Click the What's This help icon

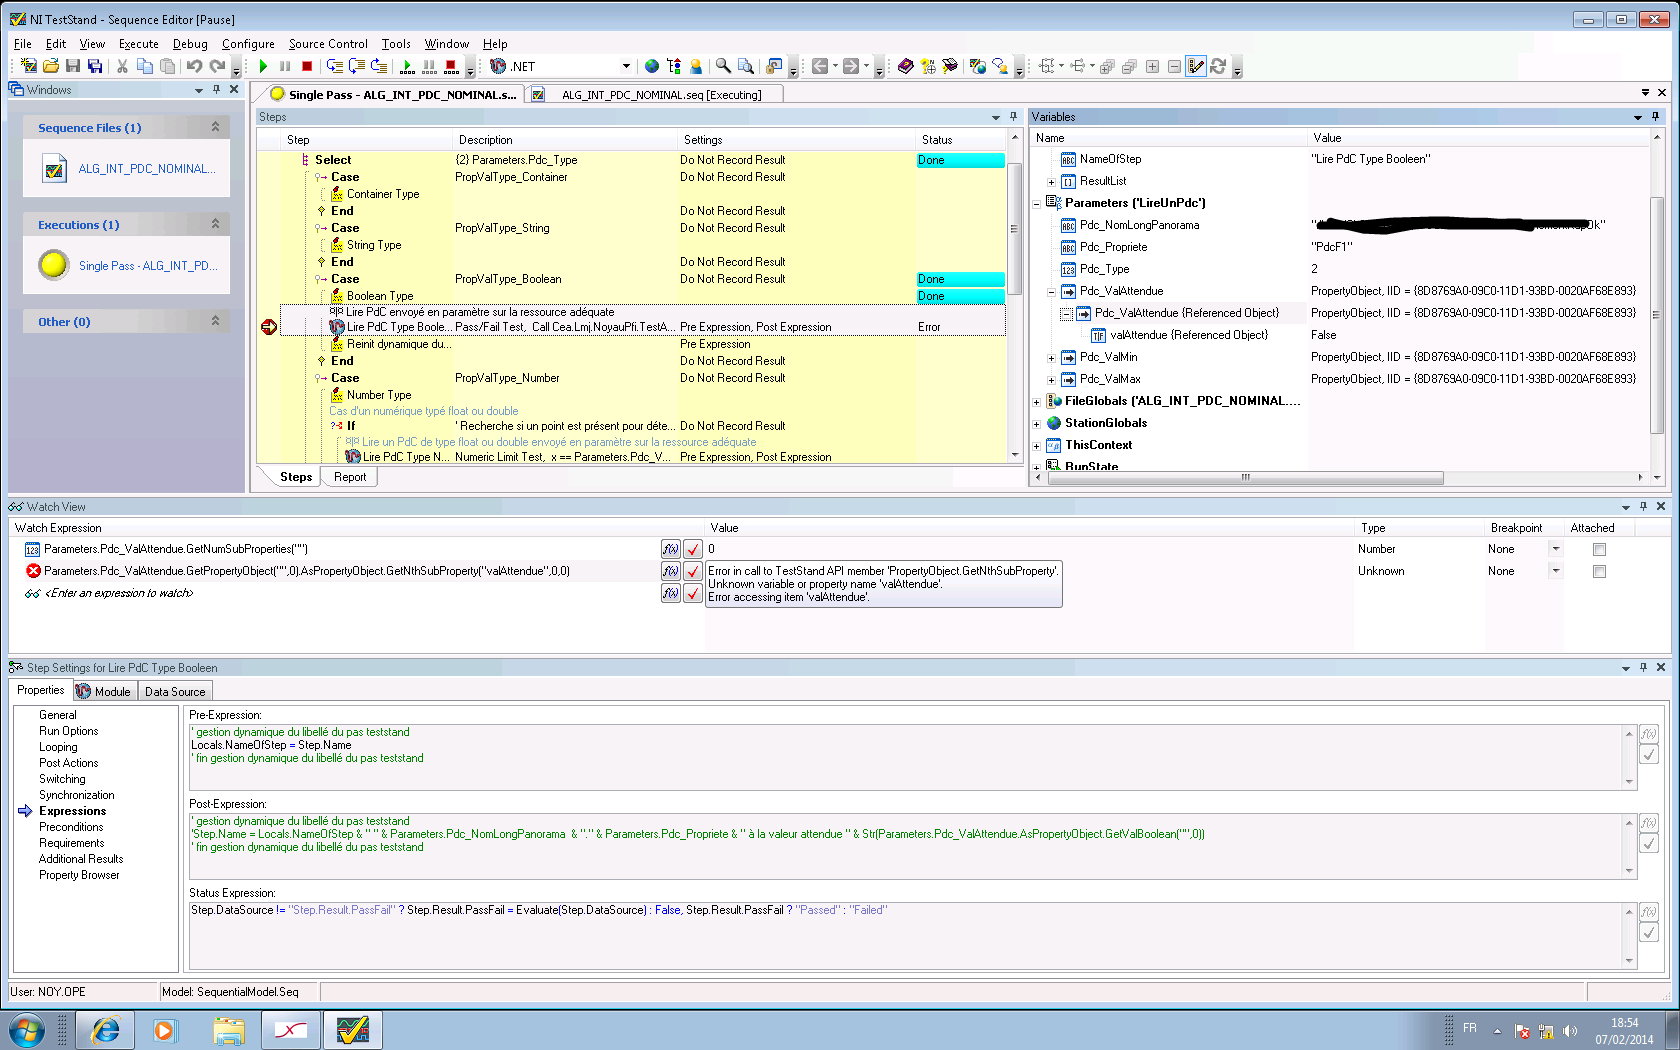coord(928,66)
